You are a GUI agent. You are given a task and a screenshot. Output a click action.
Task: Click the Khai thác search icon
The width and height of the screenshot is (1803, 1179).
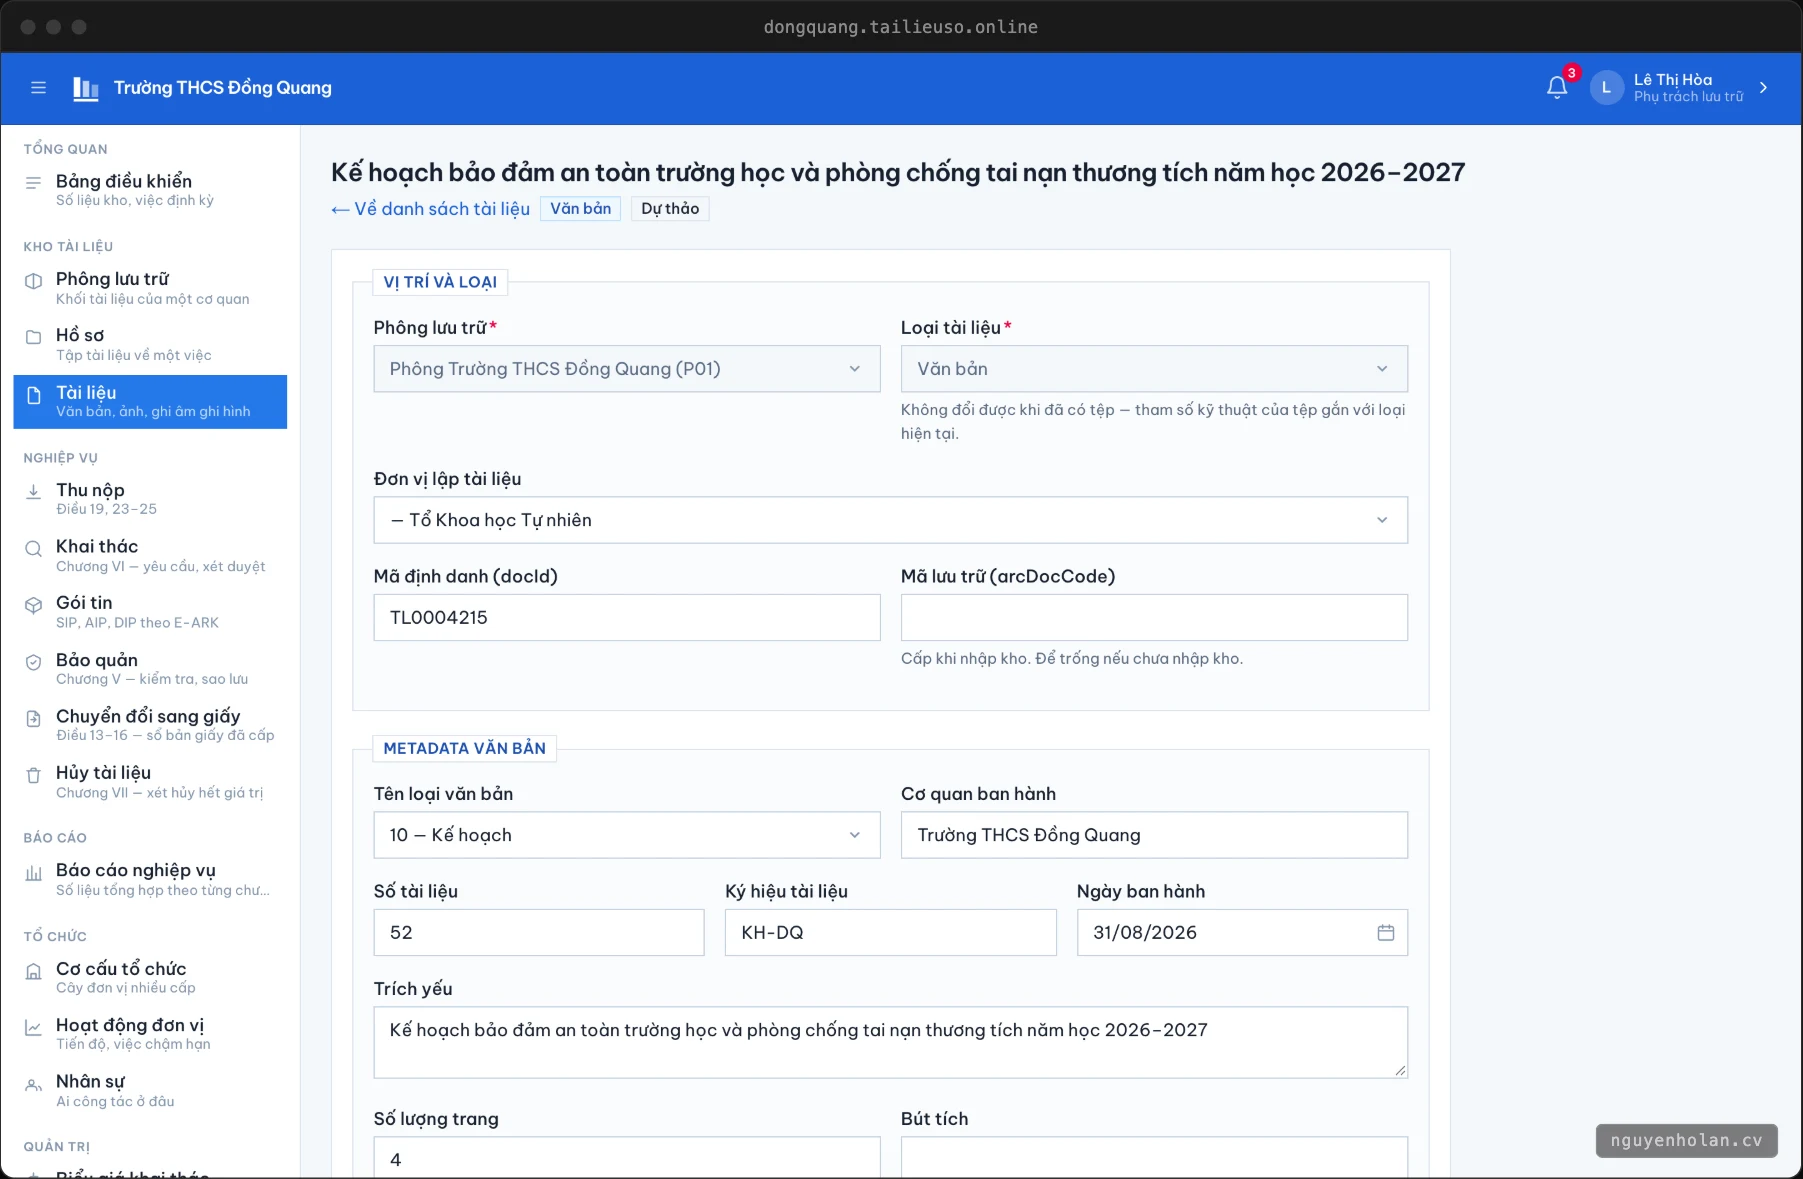coord(34,548)
